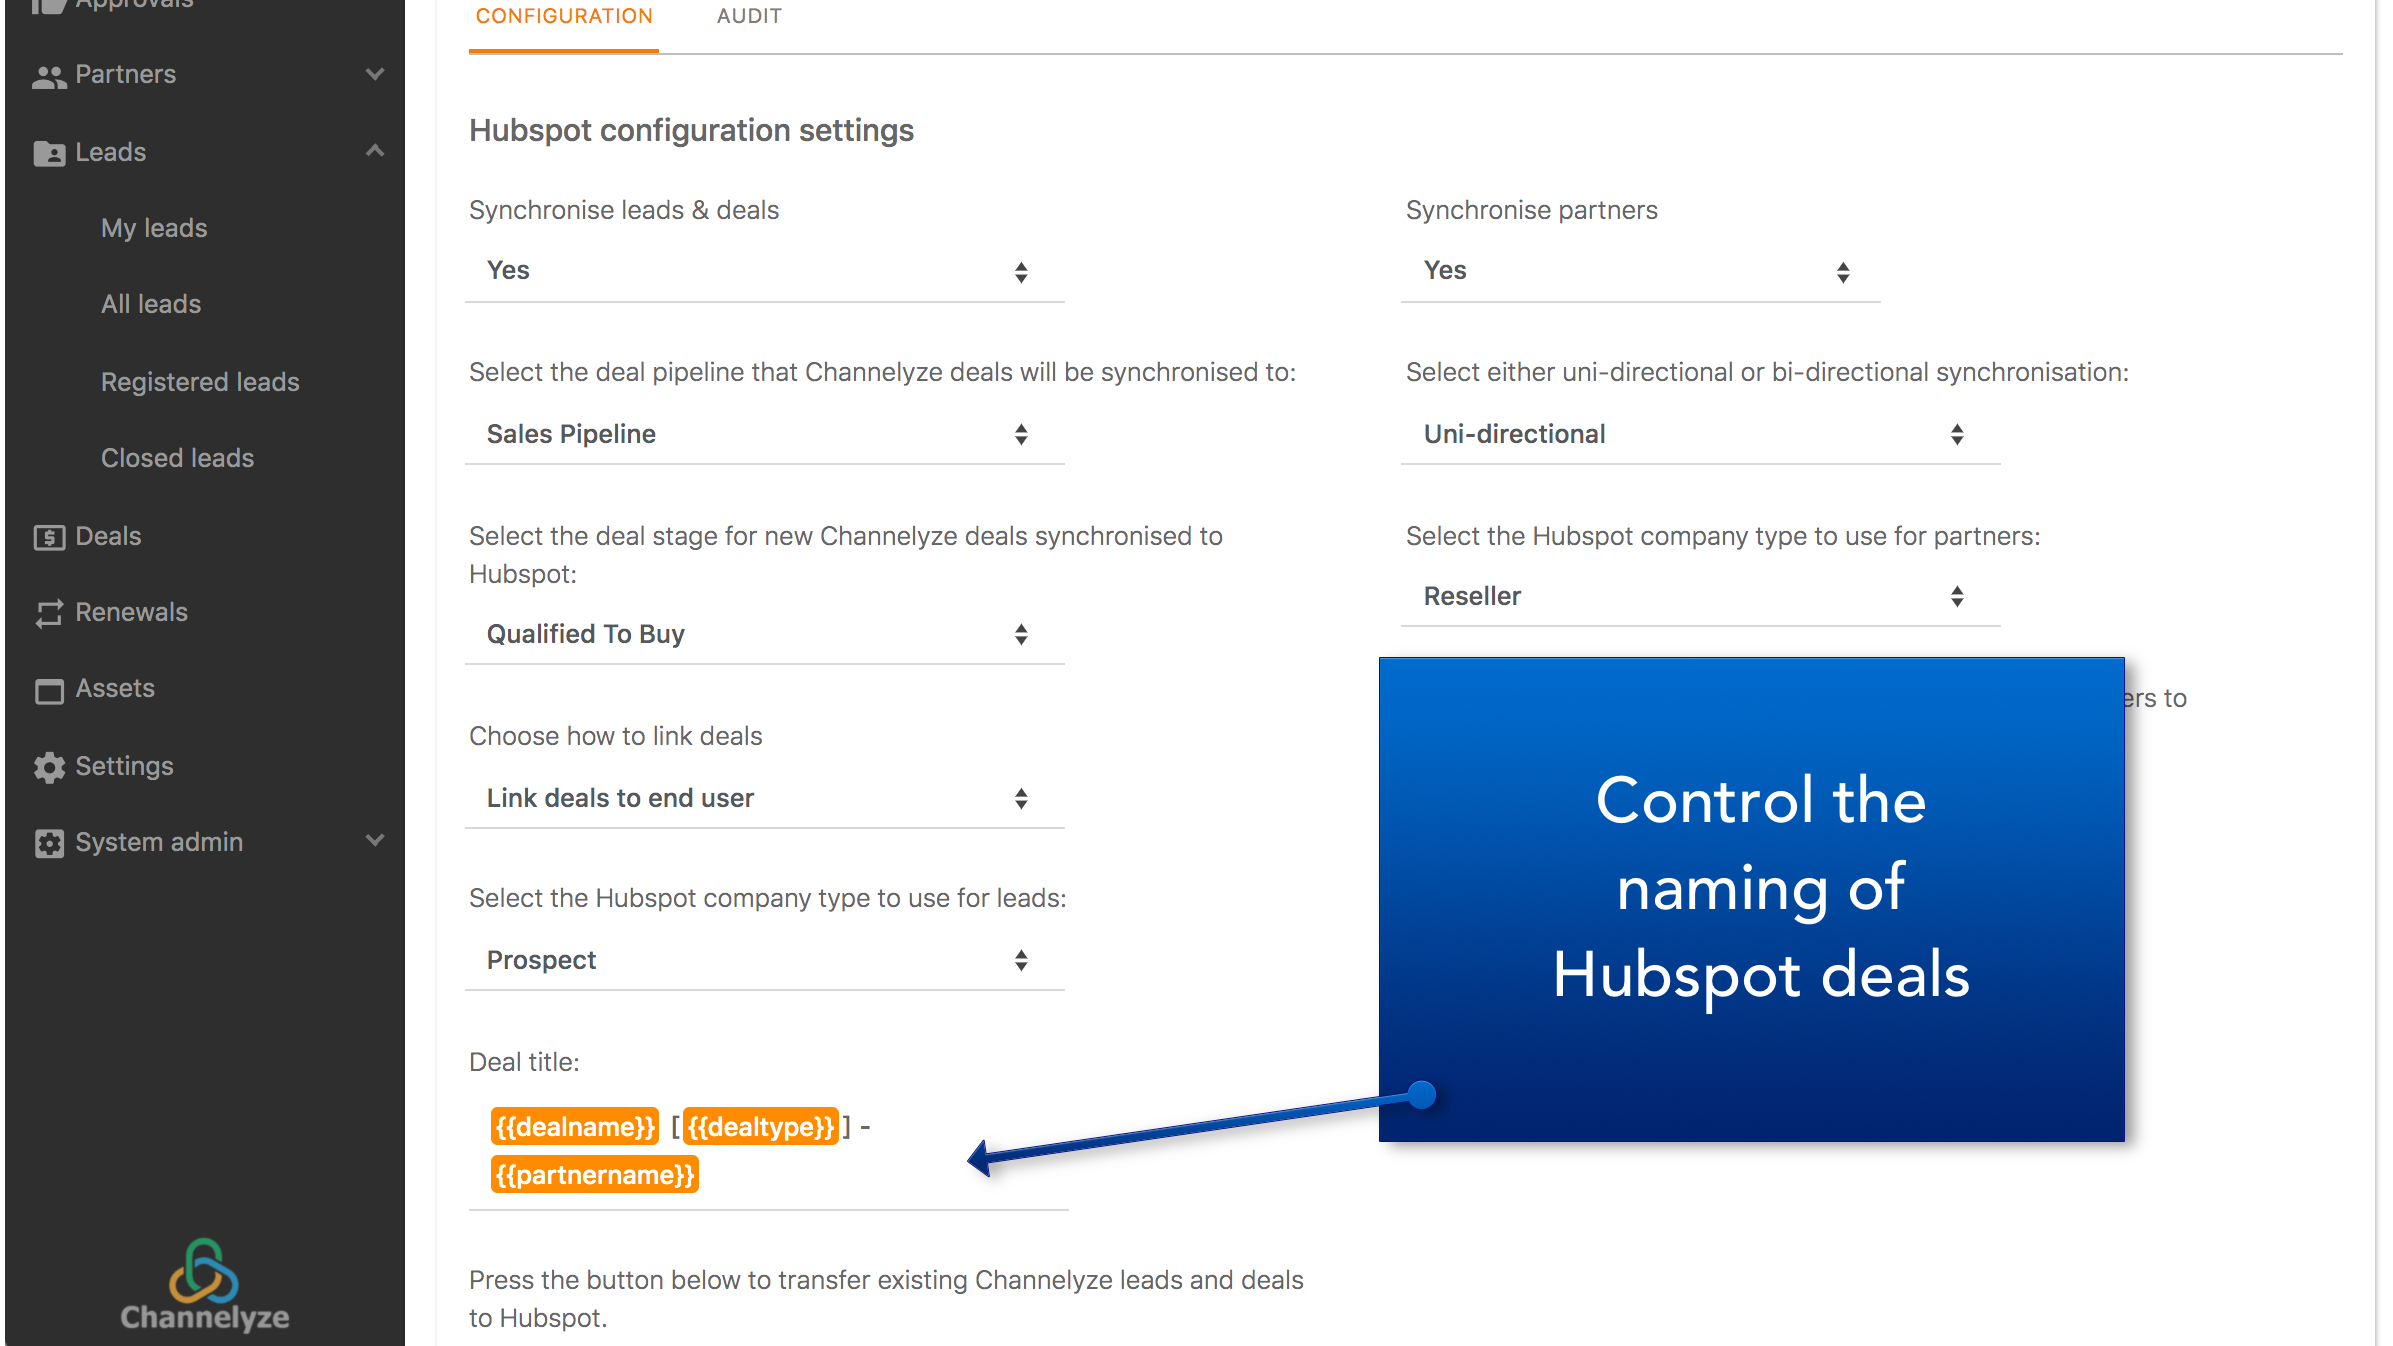Click the 'Choose how to link deals' label
Screen dimensions: 2393x1346
[615, 736]
